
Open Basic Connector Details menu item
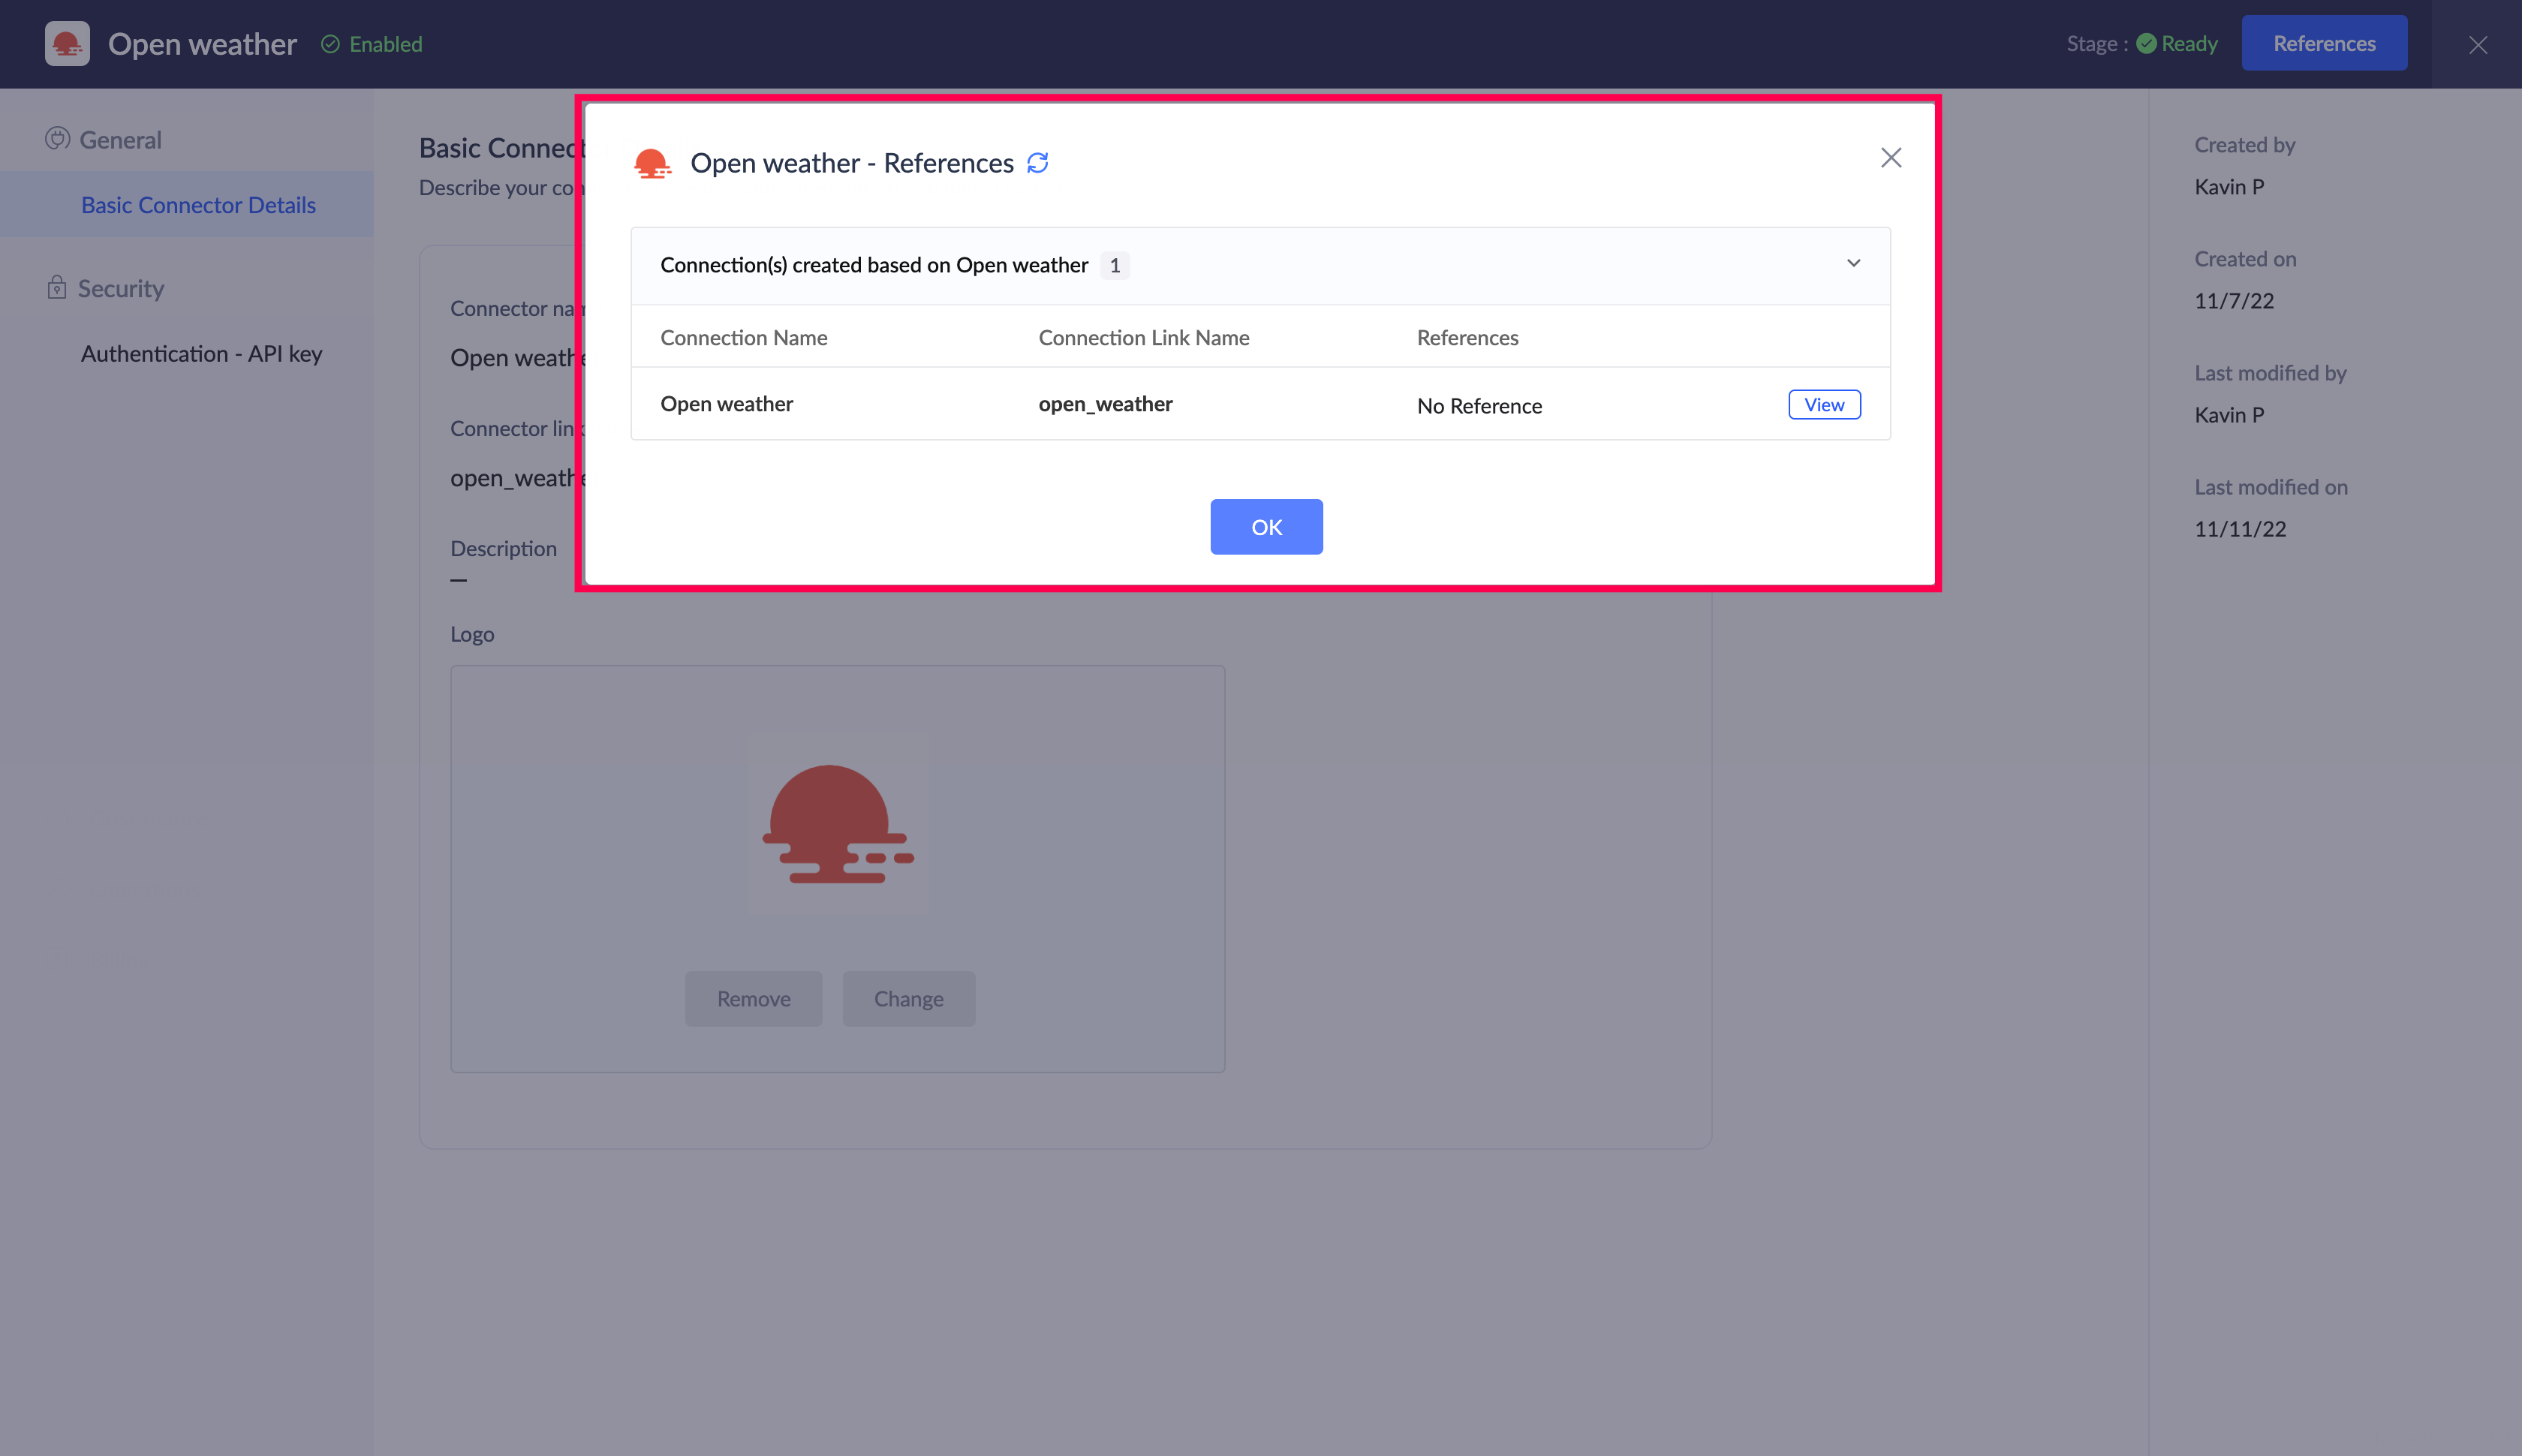(x=198, y=205)
